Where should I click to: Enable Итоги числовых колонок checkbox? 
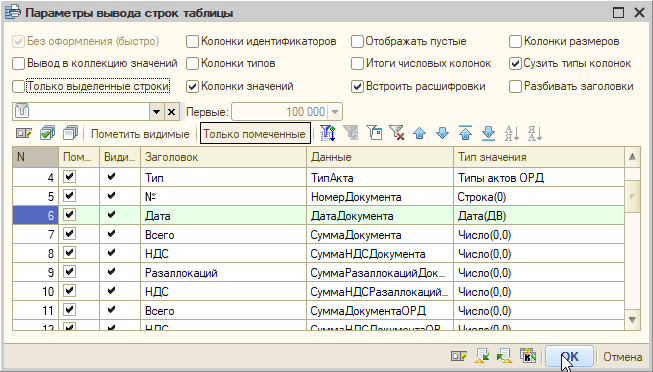[x=357, y=64]
